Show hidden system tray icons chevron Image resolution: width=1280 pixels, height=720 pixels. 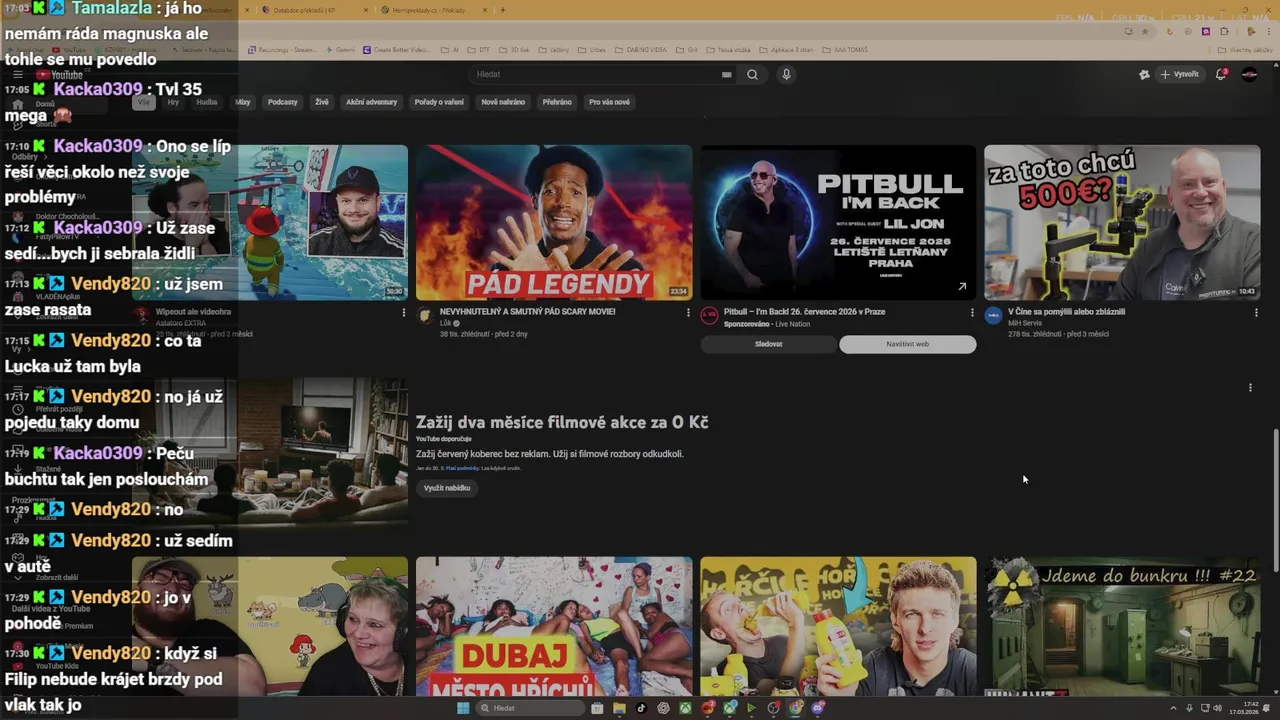[1174, 708]
